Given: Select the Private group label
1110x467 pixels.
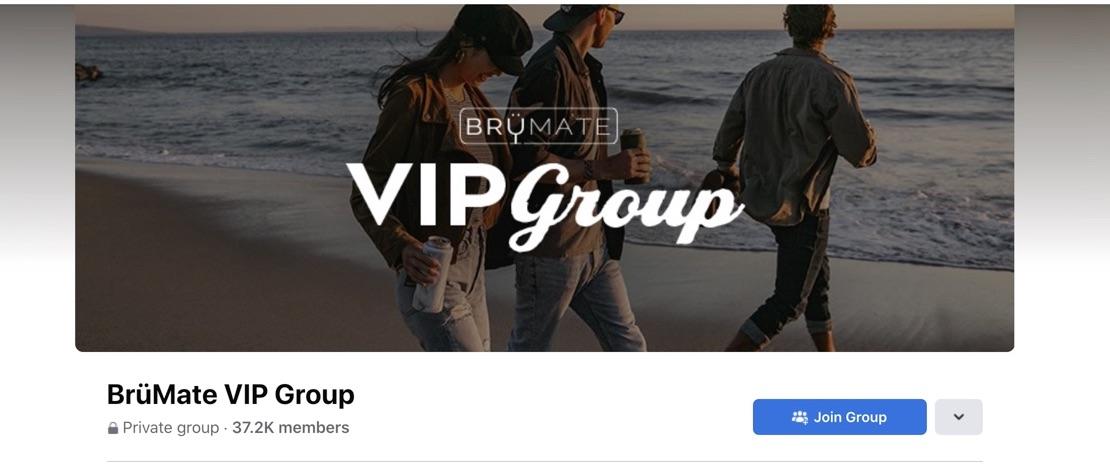Looking at the screenshot, I should pyautogui.click(x=171, y=427).
